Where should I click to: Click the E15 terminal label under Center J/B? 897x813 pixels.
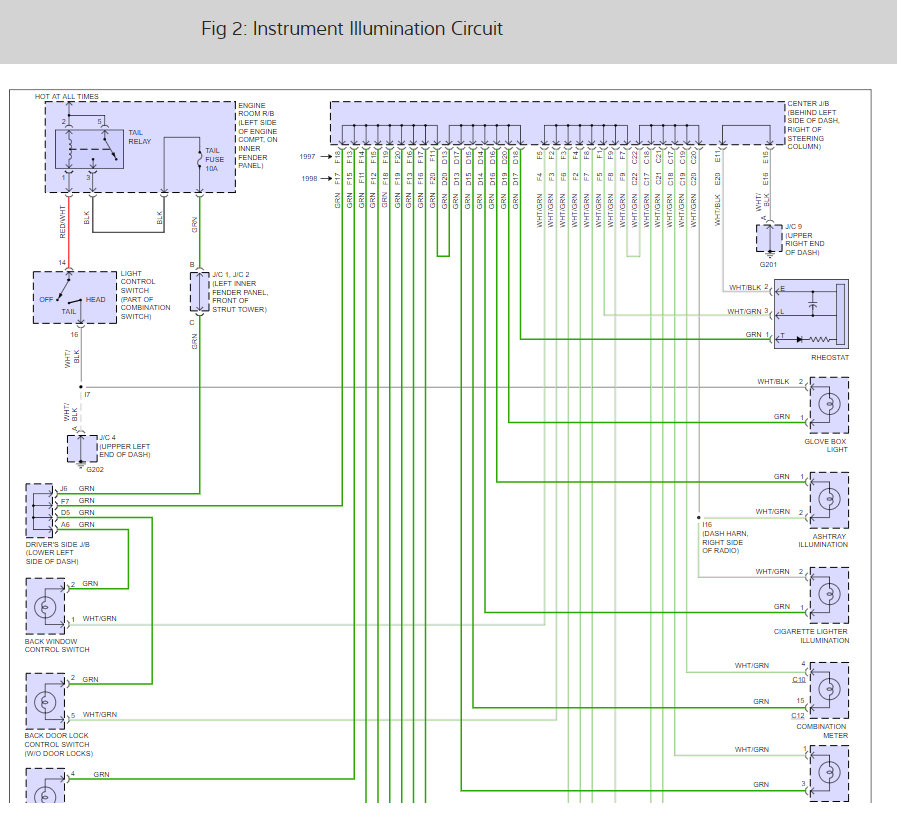765,156
